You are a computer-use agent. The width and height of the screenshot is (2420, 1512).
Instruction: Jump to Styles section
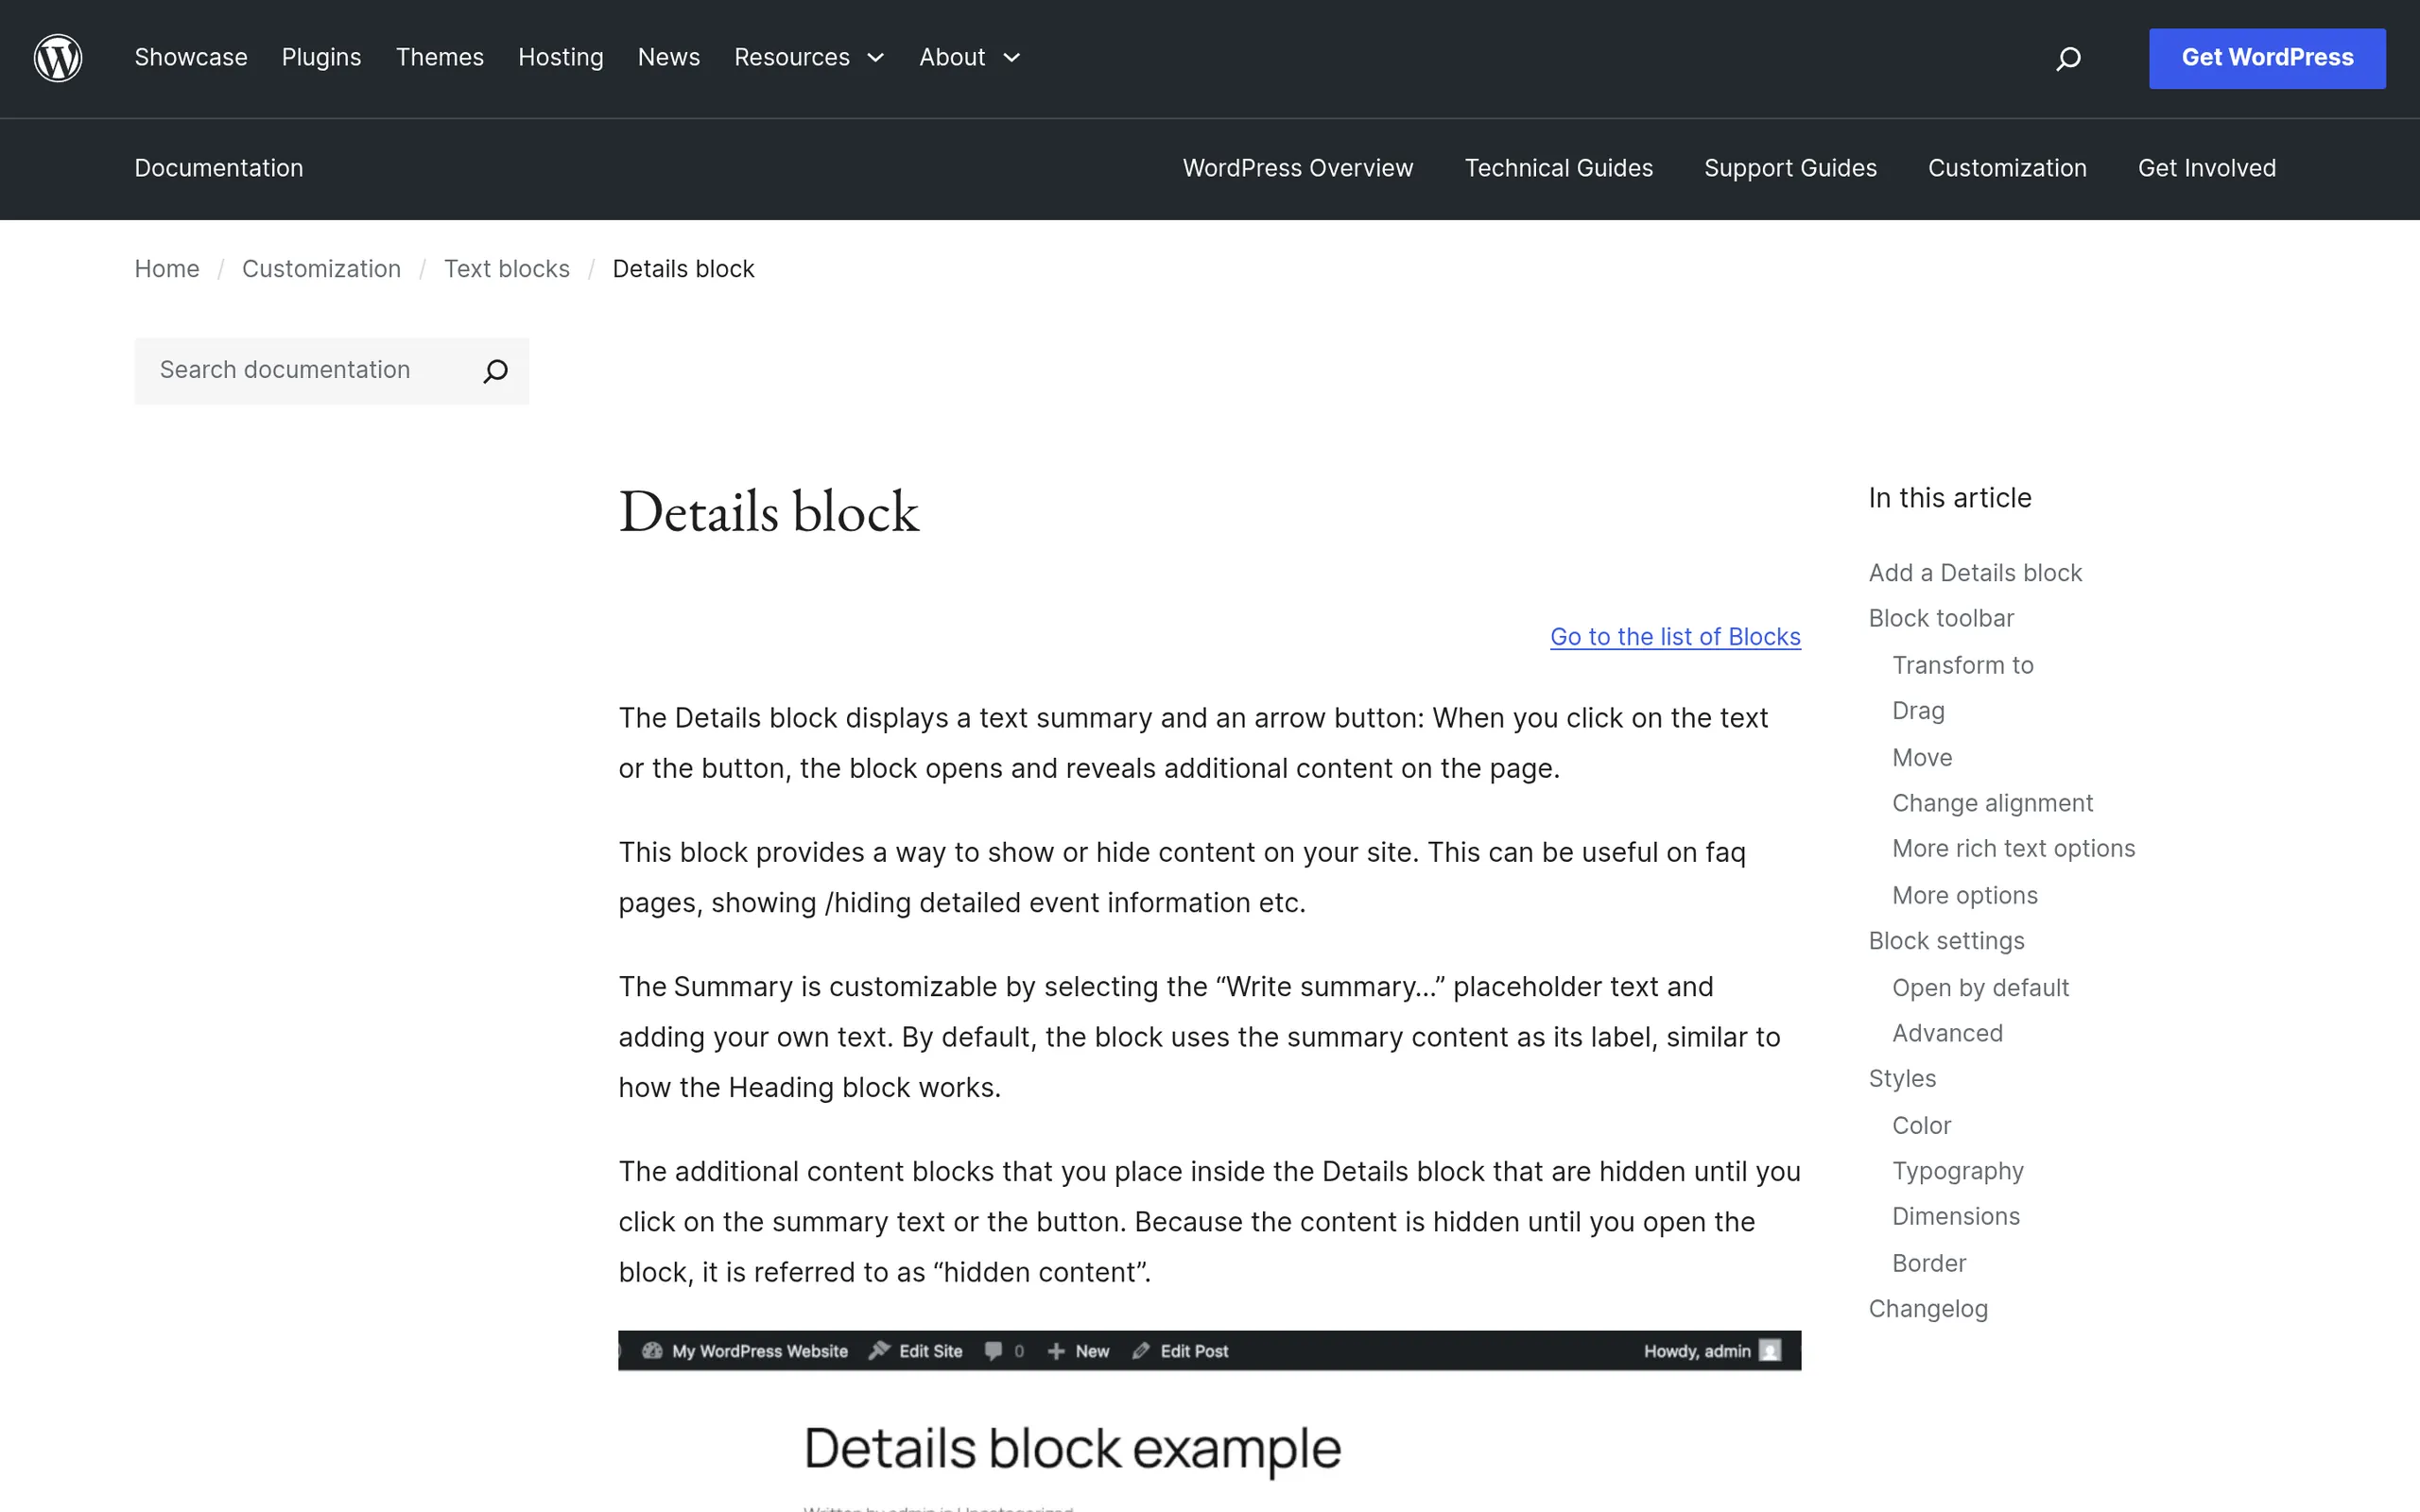[1902, 1079]
